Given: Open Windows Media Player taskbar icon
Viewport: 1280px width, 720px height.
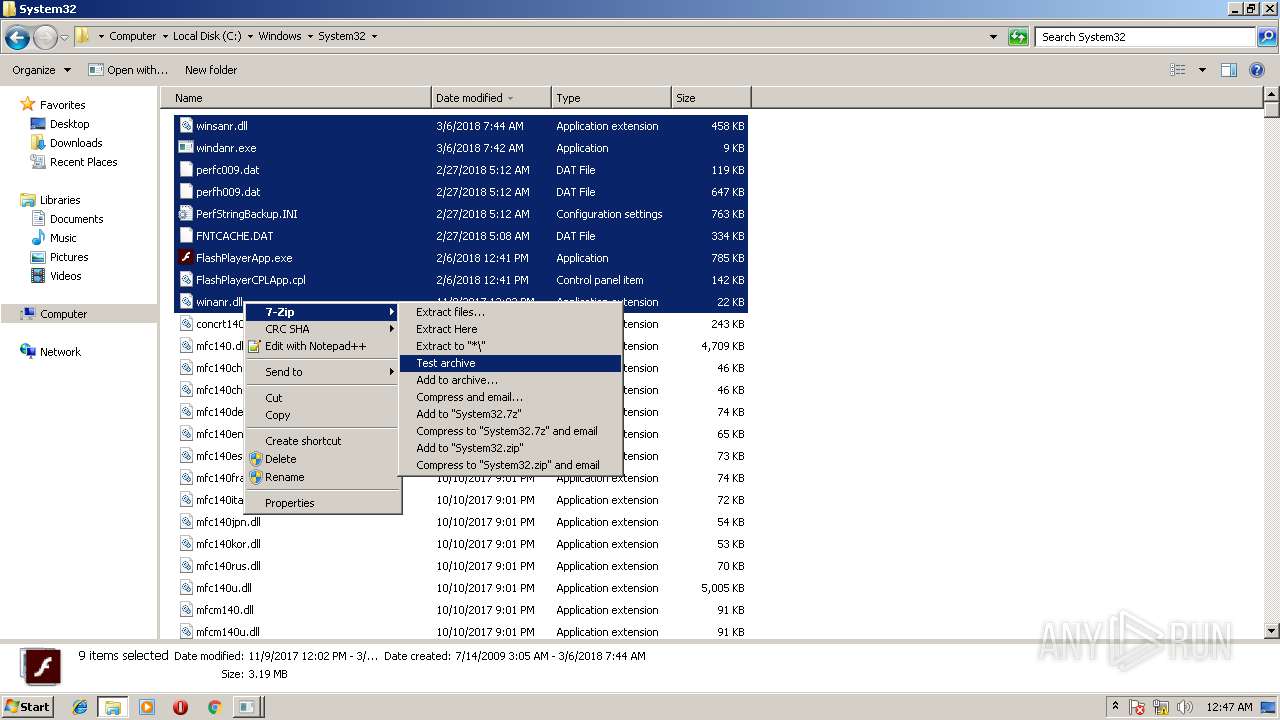Looking at the screenshot, I should [147, 707].
